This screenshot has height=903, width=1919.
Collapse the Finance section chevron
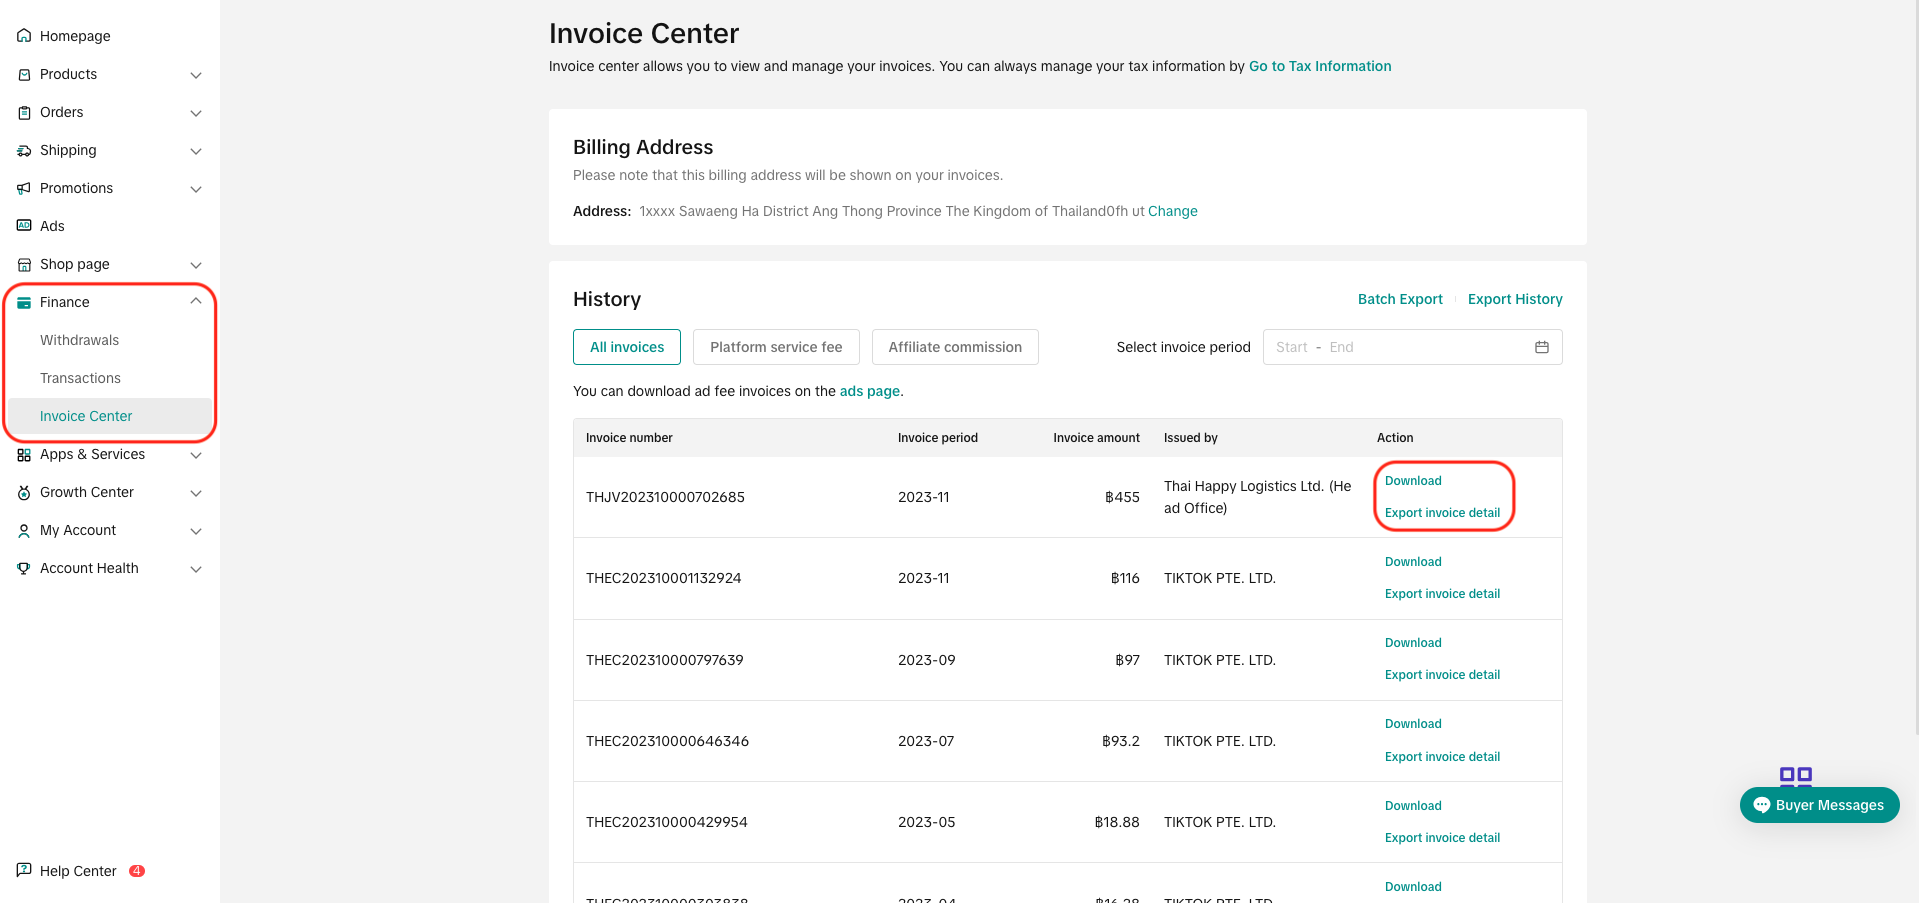click(196, 302)
